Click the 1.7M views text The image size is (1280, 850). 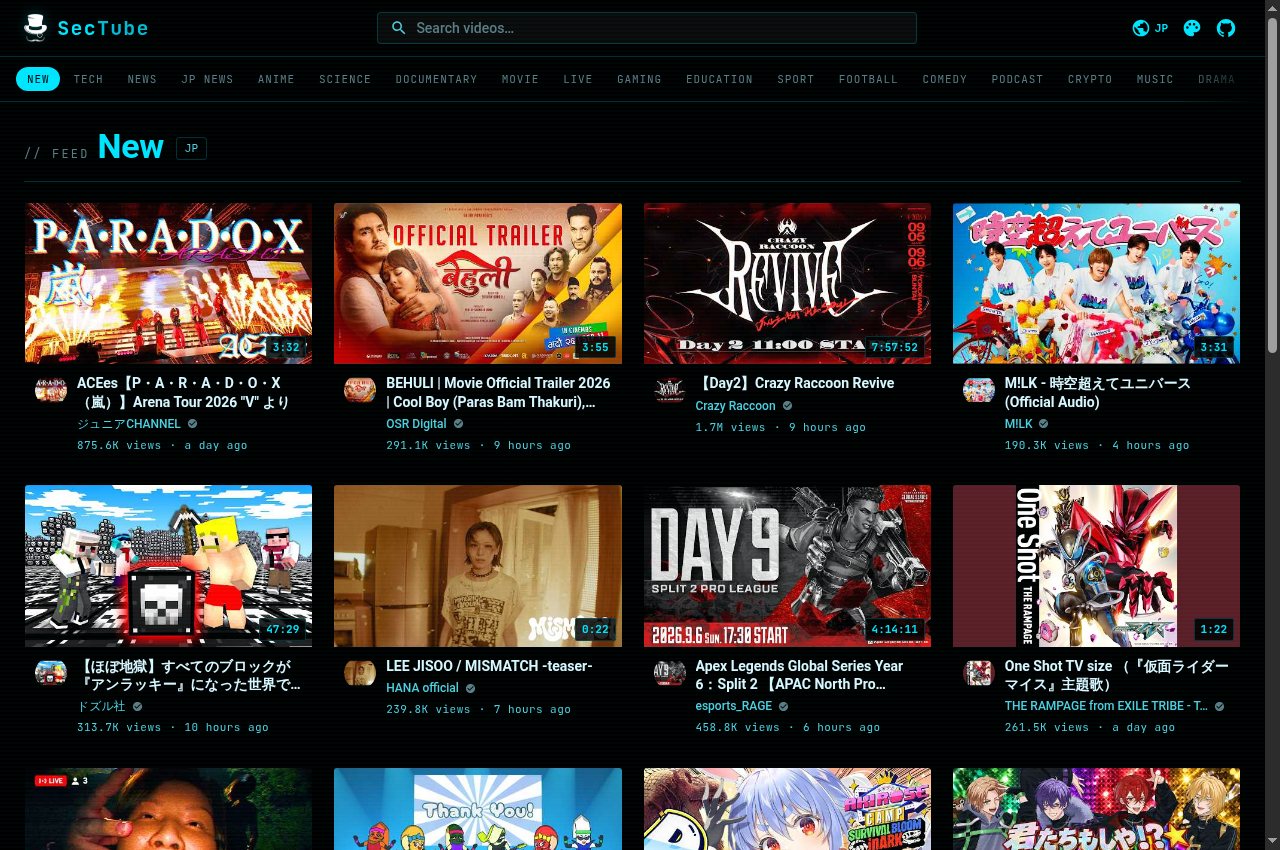tap(730, 427)
